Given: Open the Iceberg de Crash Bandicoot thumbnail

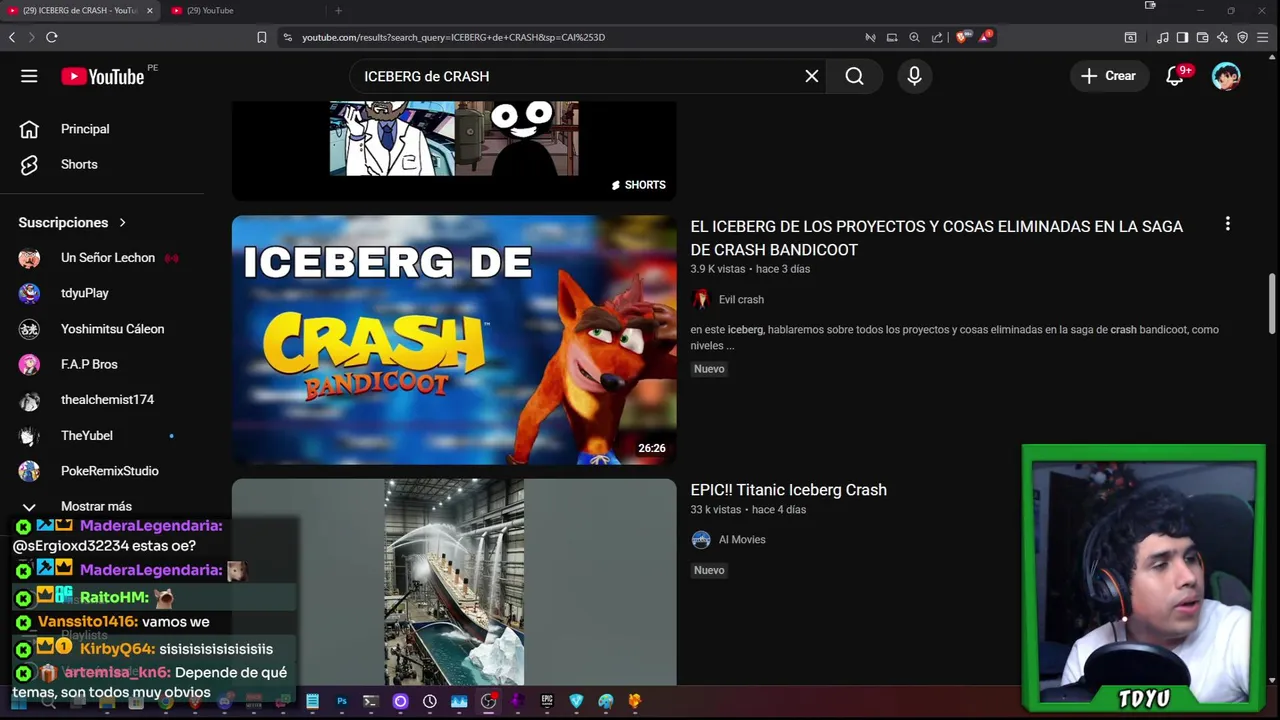Looking at the screenshot, I should click(454, 340).
